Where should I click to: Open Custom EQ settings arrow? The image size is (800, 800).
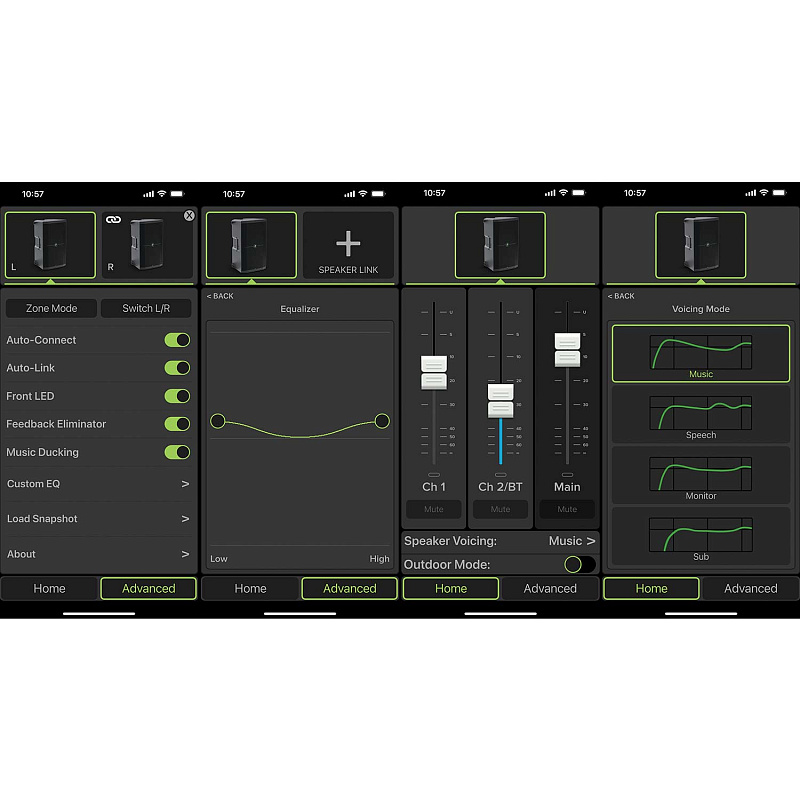click(x=185, y=484)
